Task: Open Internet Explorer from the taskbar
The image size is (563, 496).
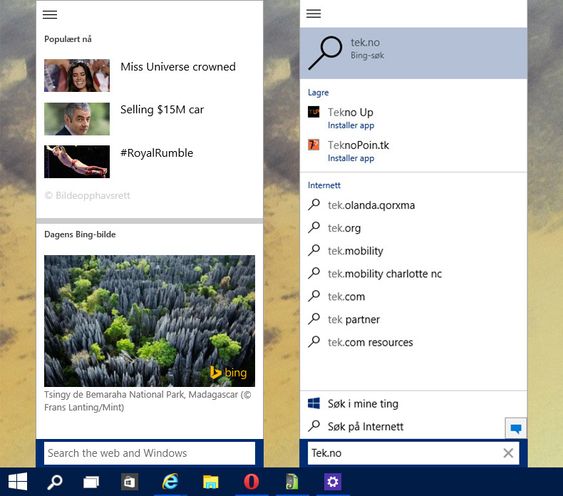Action: (171, 481)
